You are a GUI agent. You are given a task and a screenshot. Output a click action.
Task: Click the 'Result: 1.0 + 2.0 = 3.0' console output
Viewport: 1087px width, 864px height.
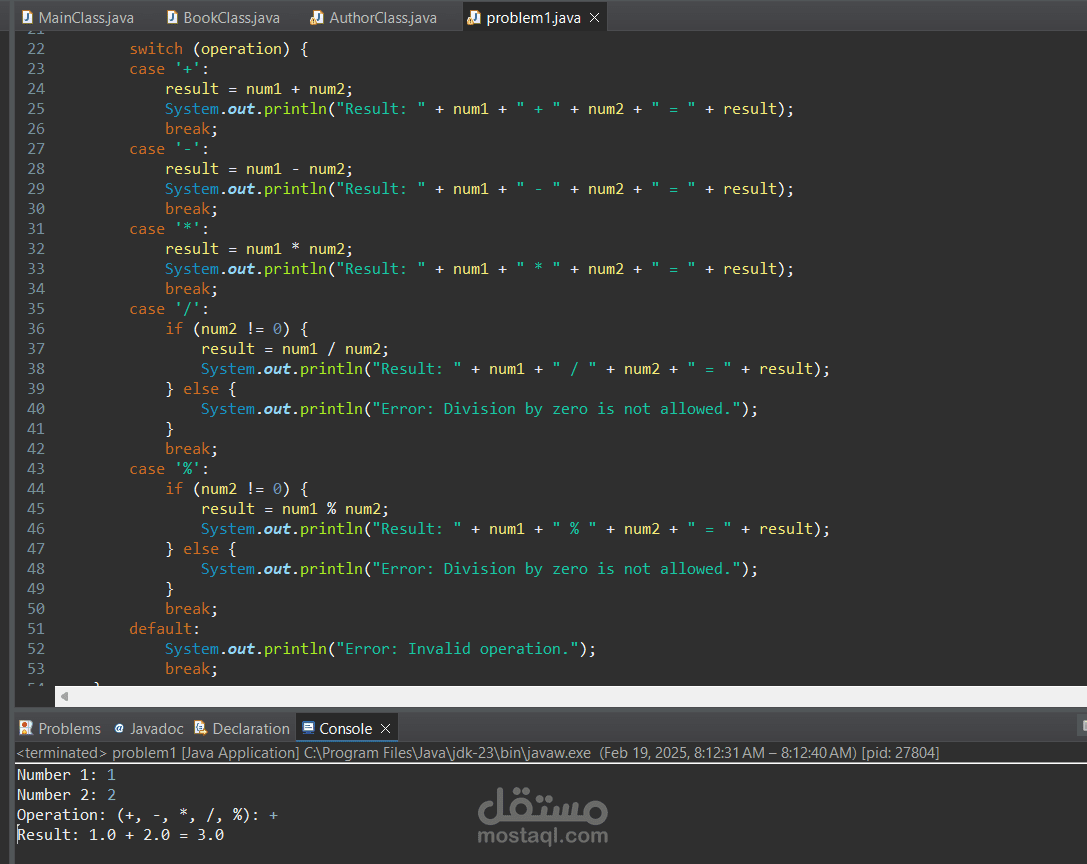click(121, 835)
